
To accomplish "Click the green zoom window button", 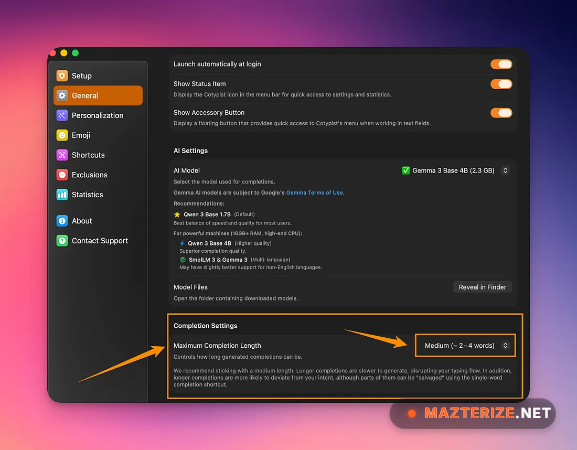I will [x=75, y=53].
